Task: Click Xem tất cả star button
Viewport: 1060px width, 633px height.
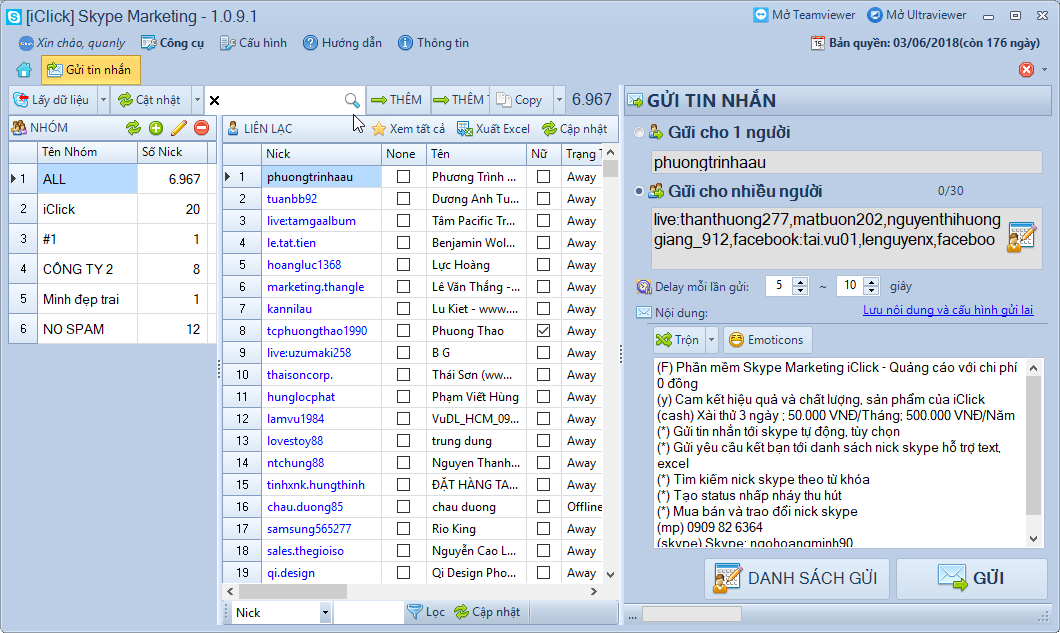Action: pos(408,128)
